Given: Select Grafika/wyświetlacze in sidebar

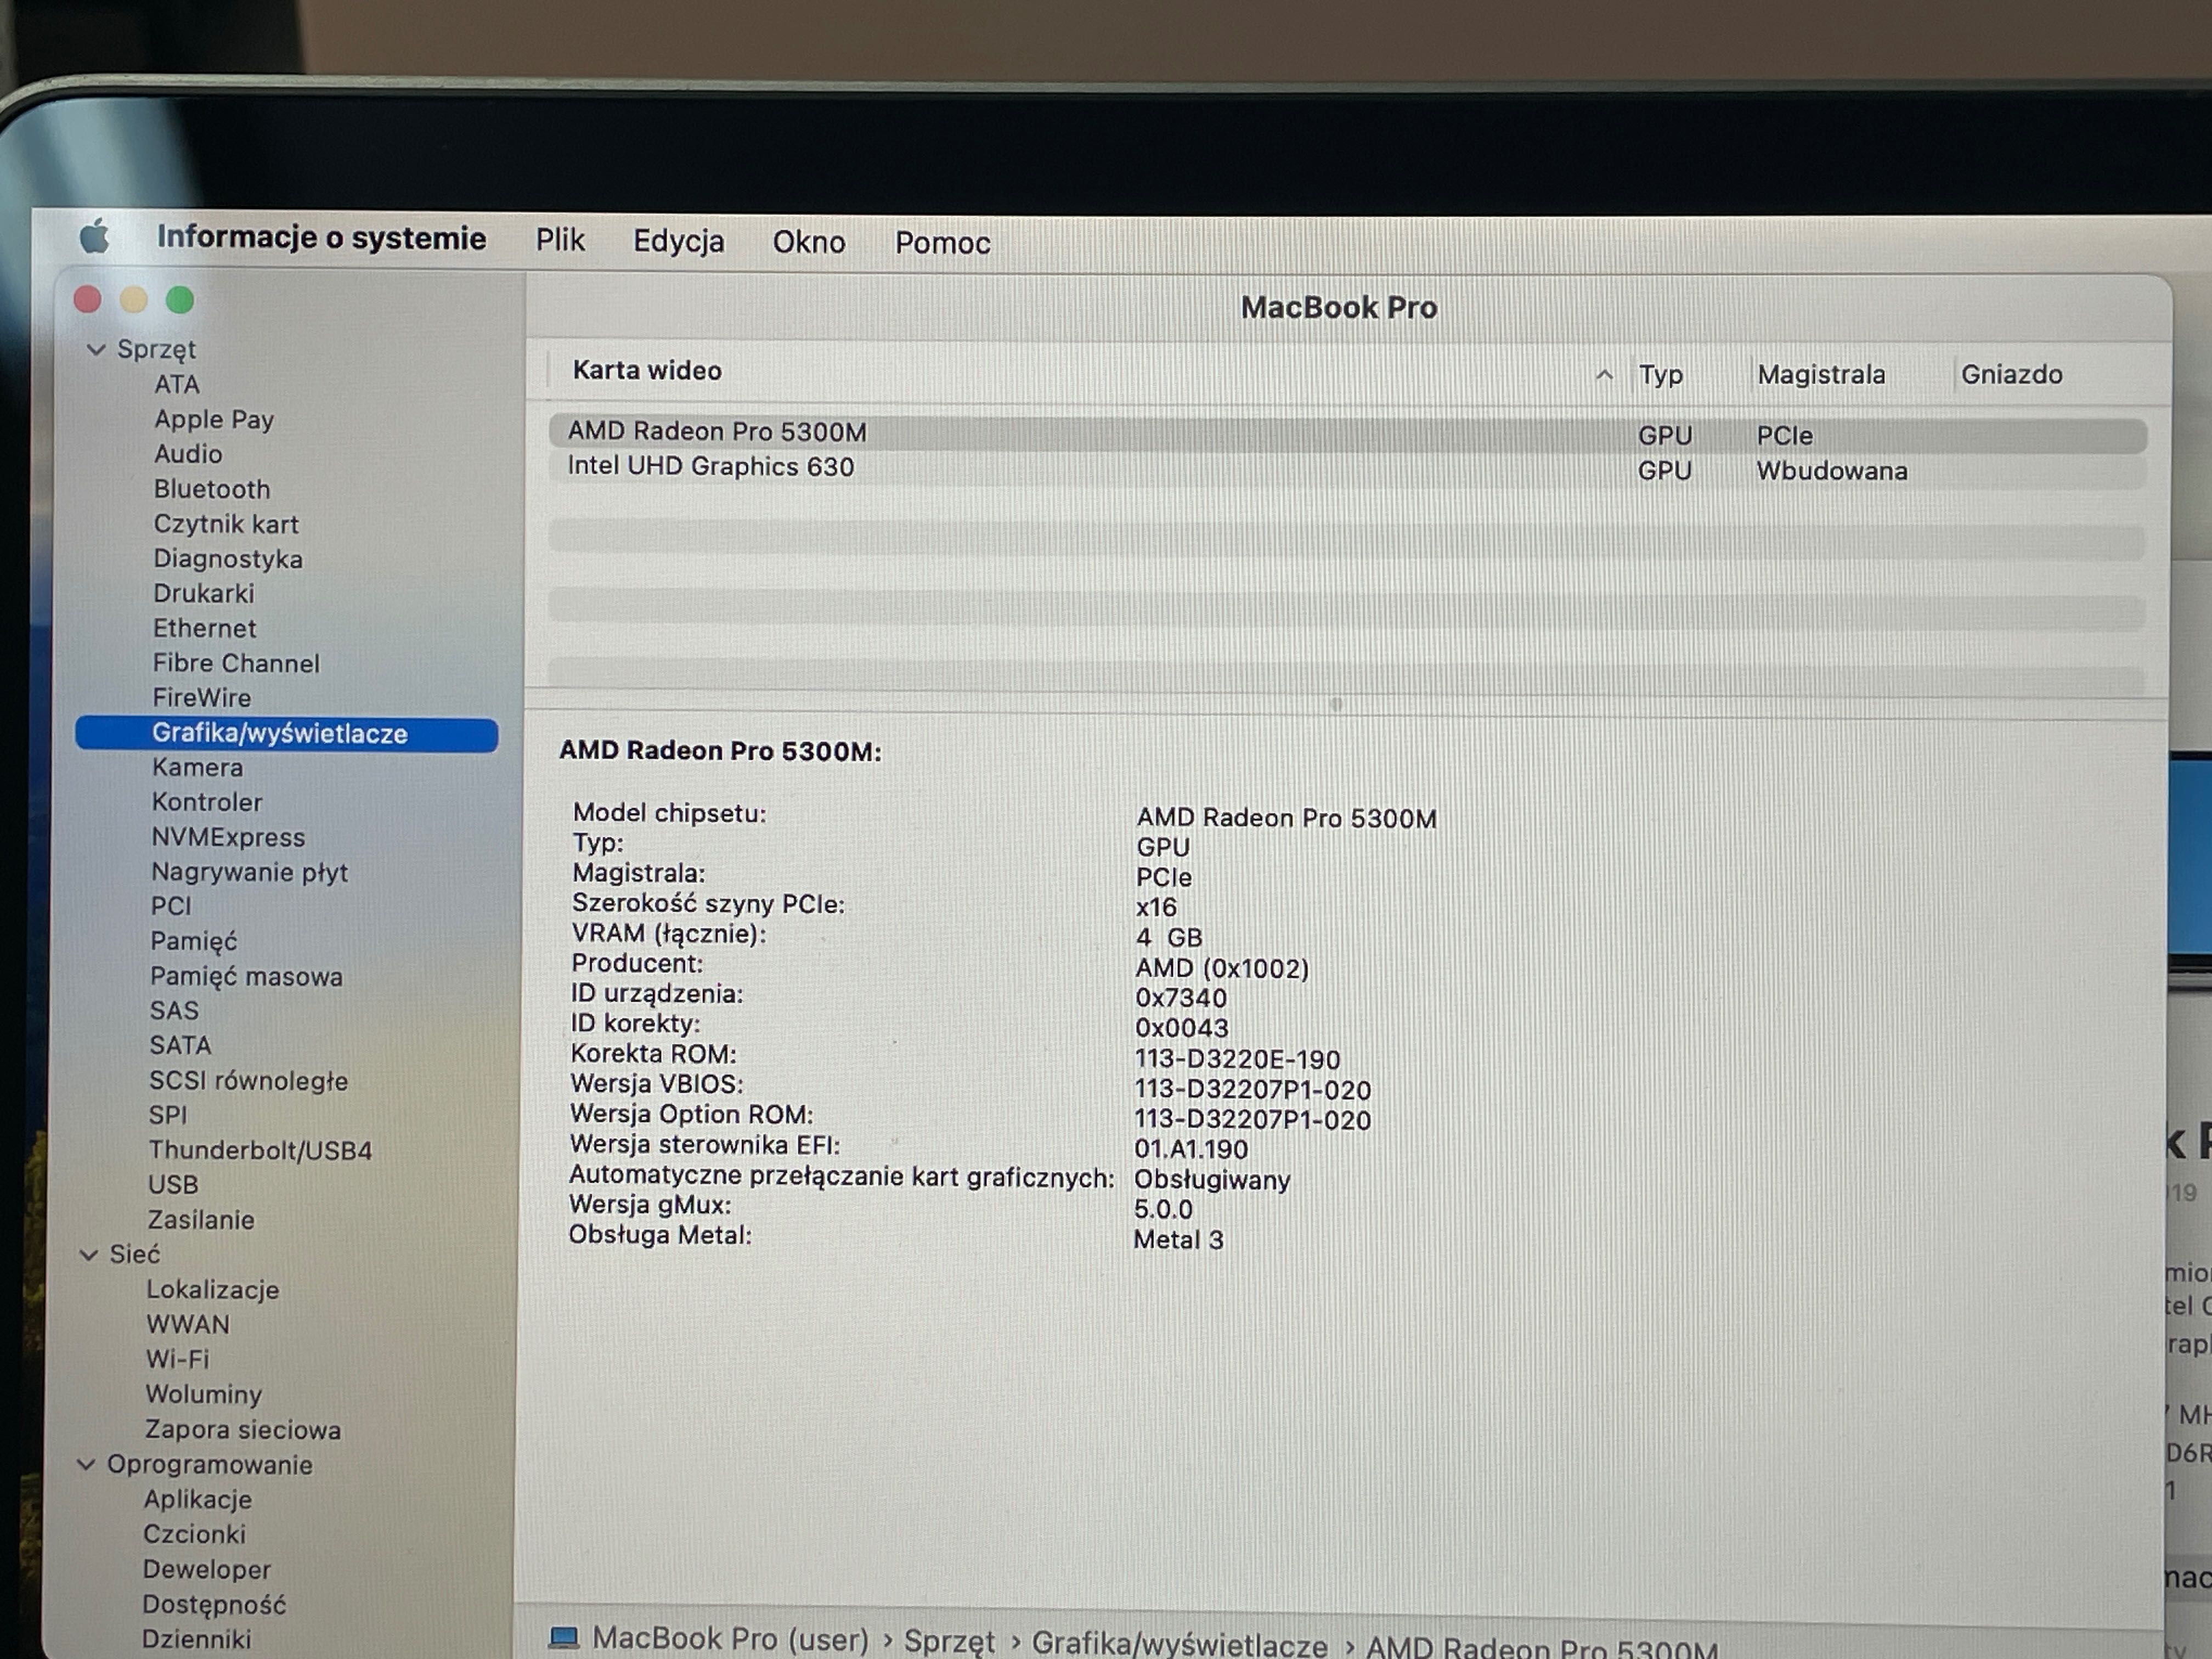Looking at the screenshot, I should (x=286, y=733).
